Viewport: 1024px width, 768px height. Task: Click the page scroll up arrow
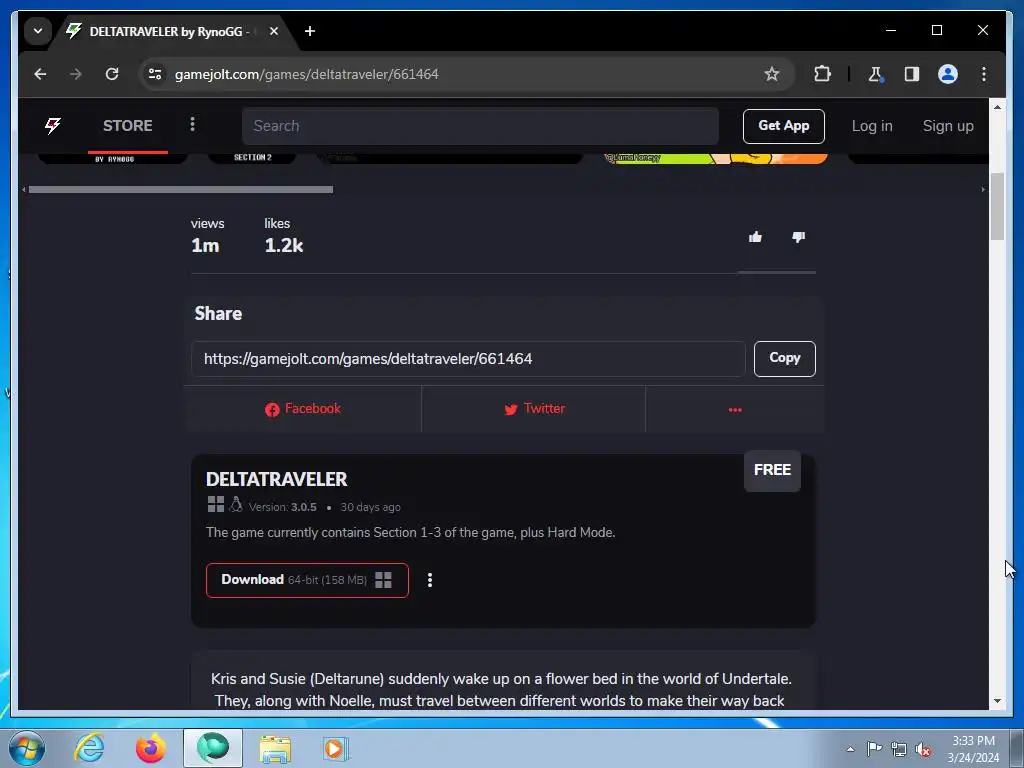[997, 106]
